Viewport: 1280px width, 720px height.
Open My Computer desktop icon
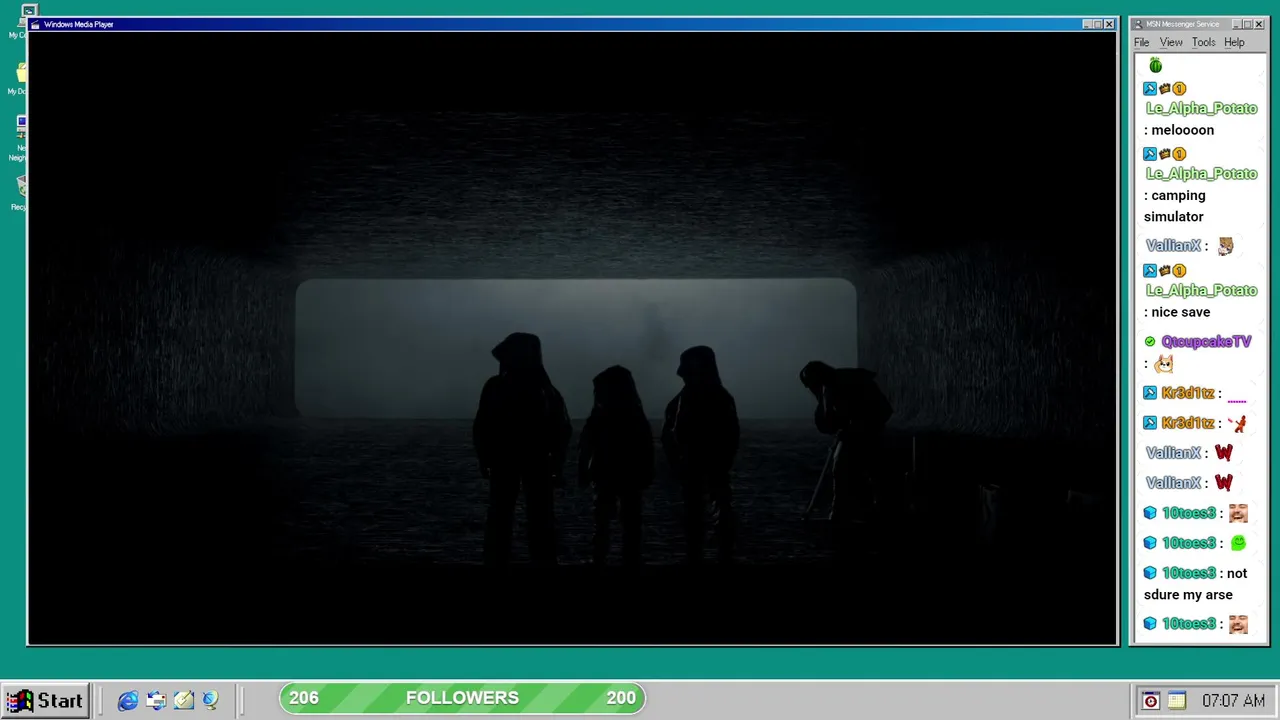[22, 21]
